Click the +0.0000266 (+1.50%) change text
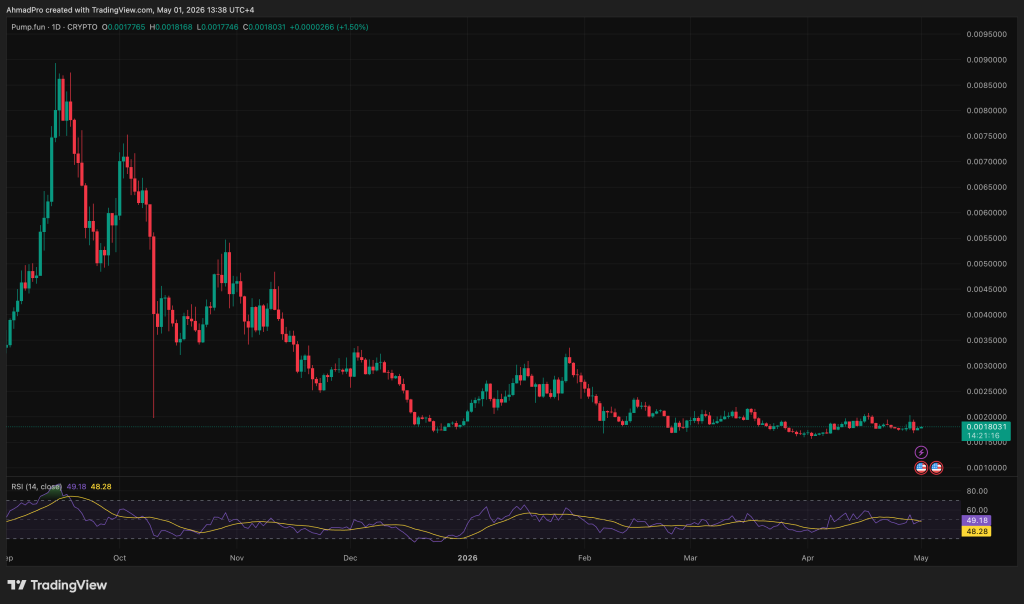 [x=329, y=27]
